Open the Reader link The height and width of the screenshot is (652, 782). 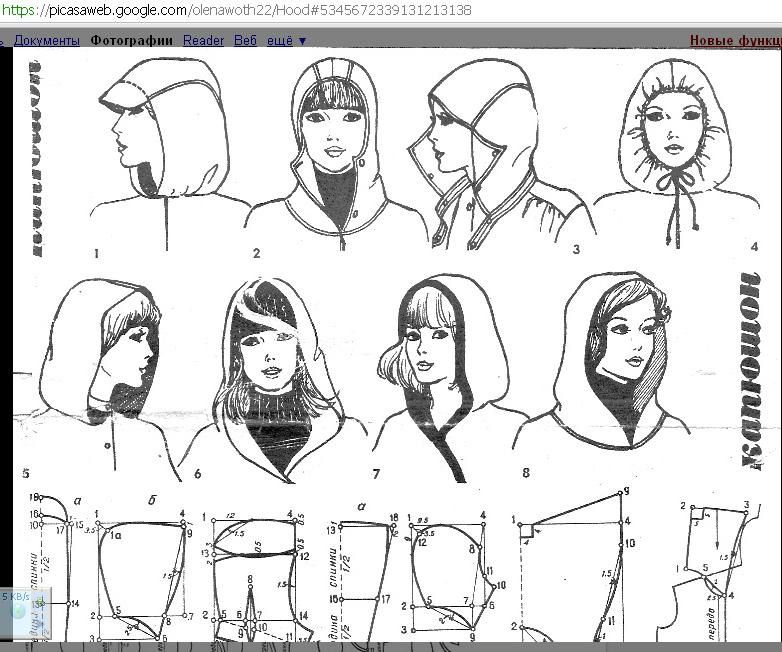point(203,40)
